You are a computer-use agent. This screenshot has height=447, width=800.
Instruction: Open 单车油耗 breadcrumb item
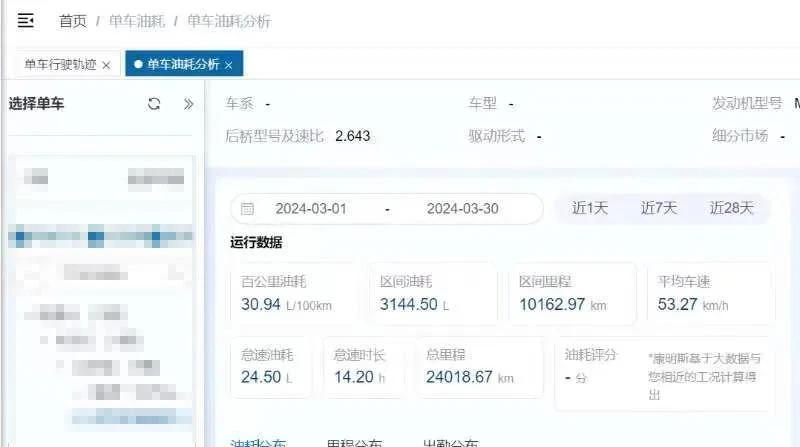137,21
